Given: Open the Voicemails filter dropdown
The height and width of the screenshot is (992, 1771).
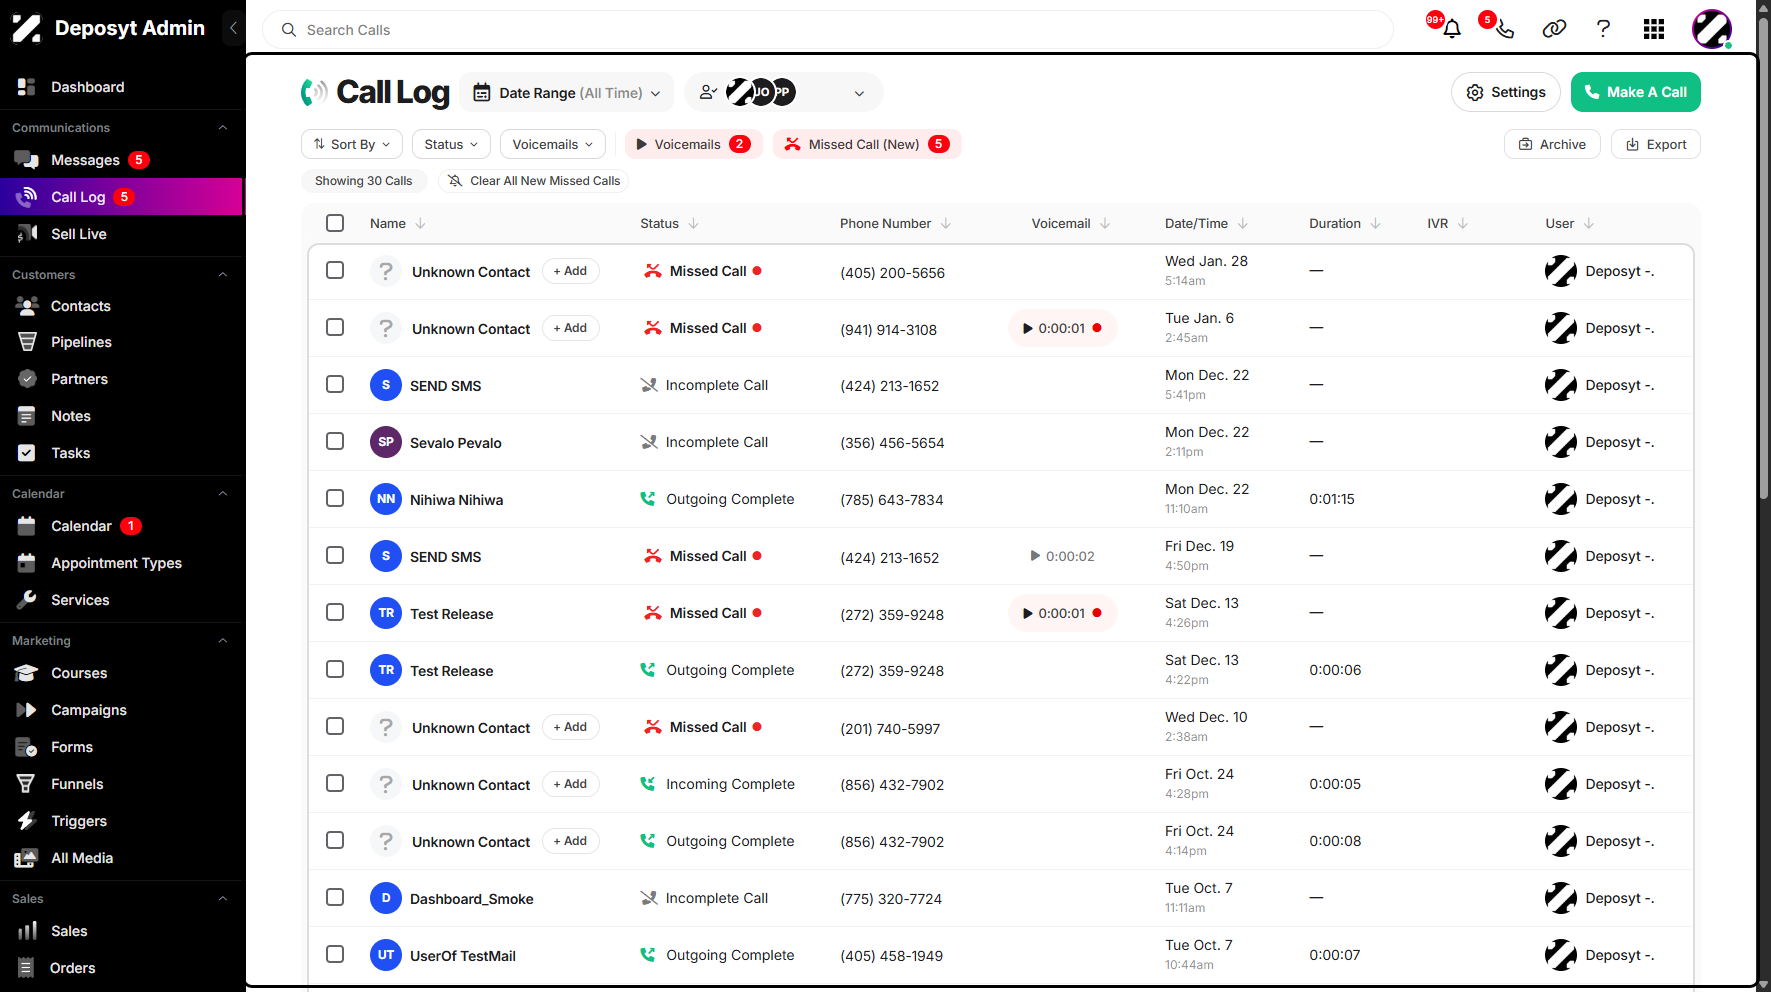Looking at the screenshot, I should (553, 144).
